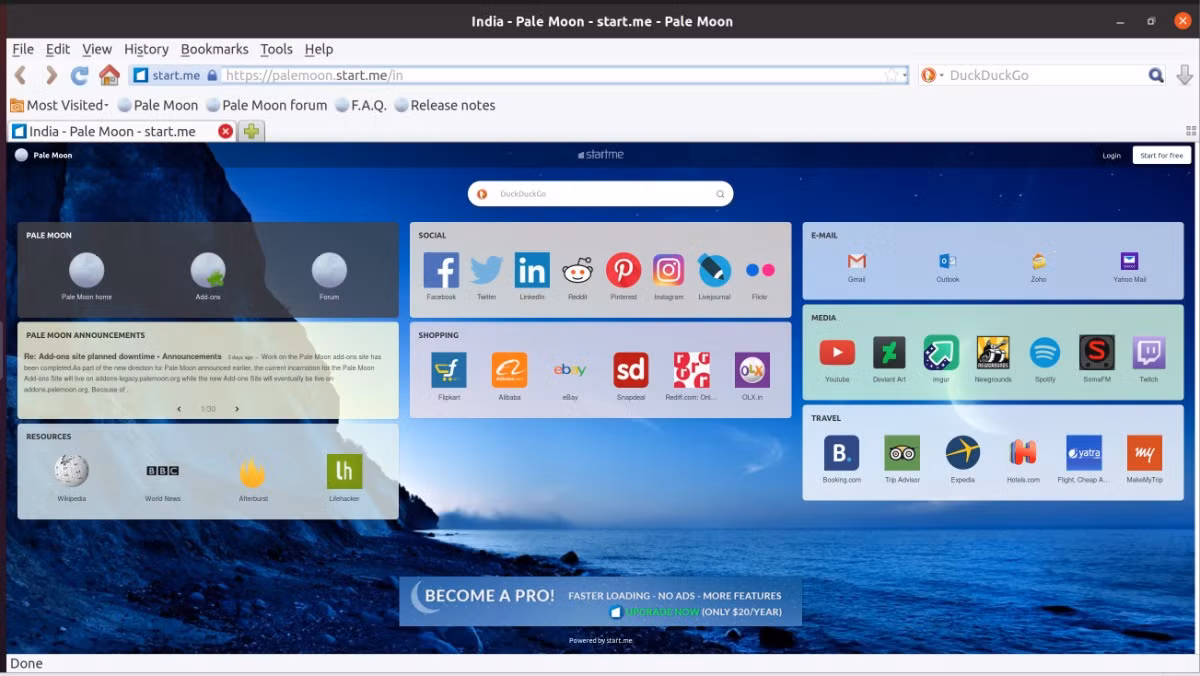Open the Bookmarks menu
Screen dimensions: 1200x676
point(214,49)
